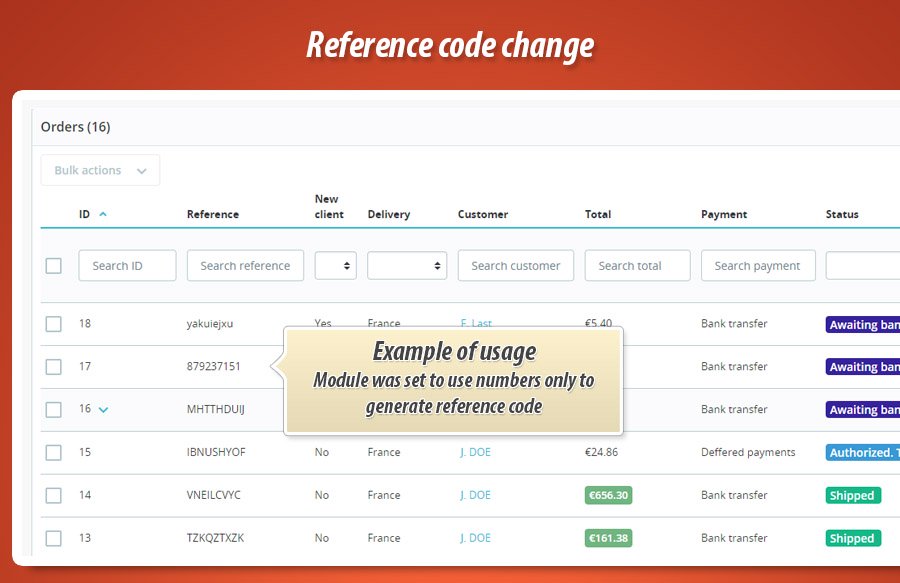Open the Delivery filter dropdown
900x583 pixels.
[x=407, y=265]
